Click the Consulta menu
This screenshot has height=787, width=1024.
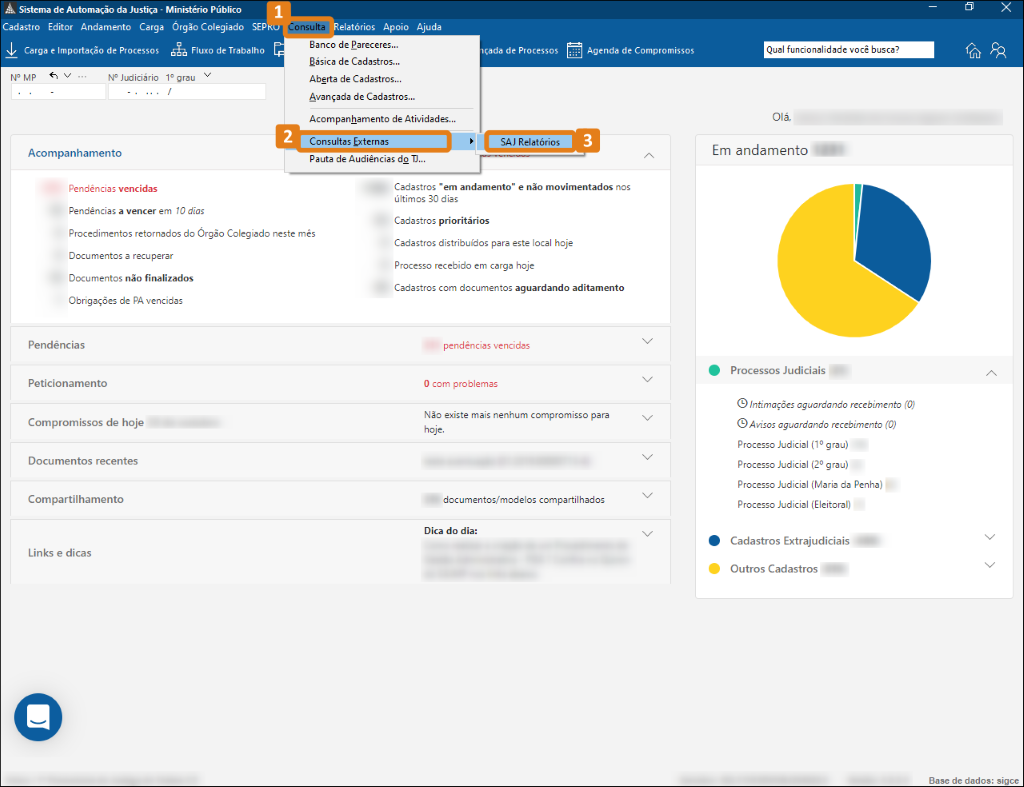pos(307,27)
